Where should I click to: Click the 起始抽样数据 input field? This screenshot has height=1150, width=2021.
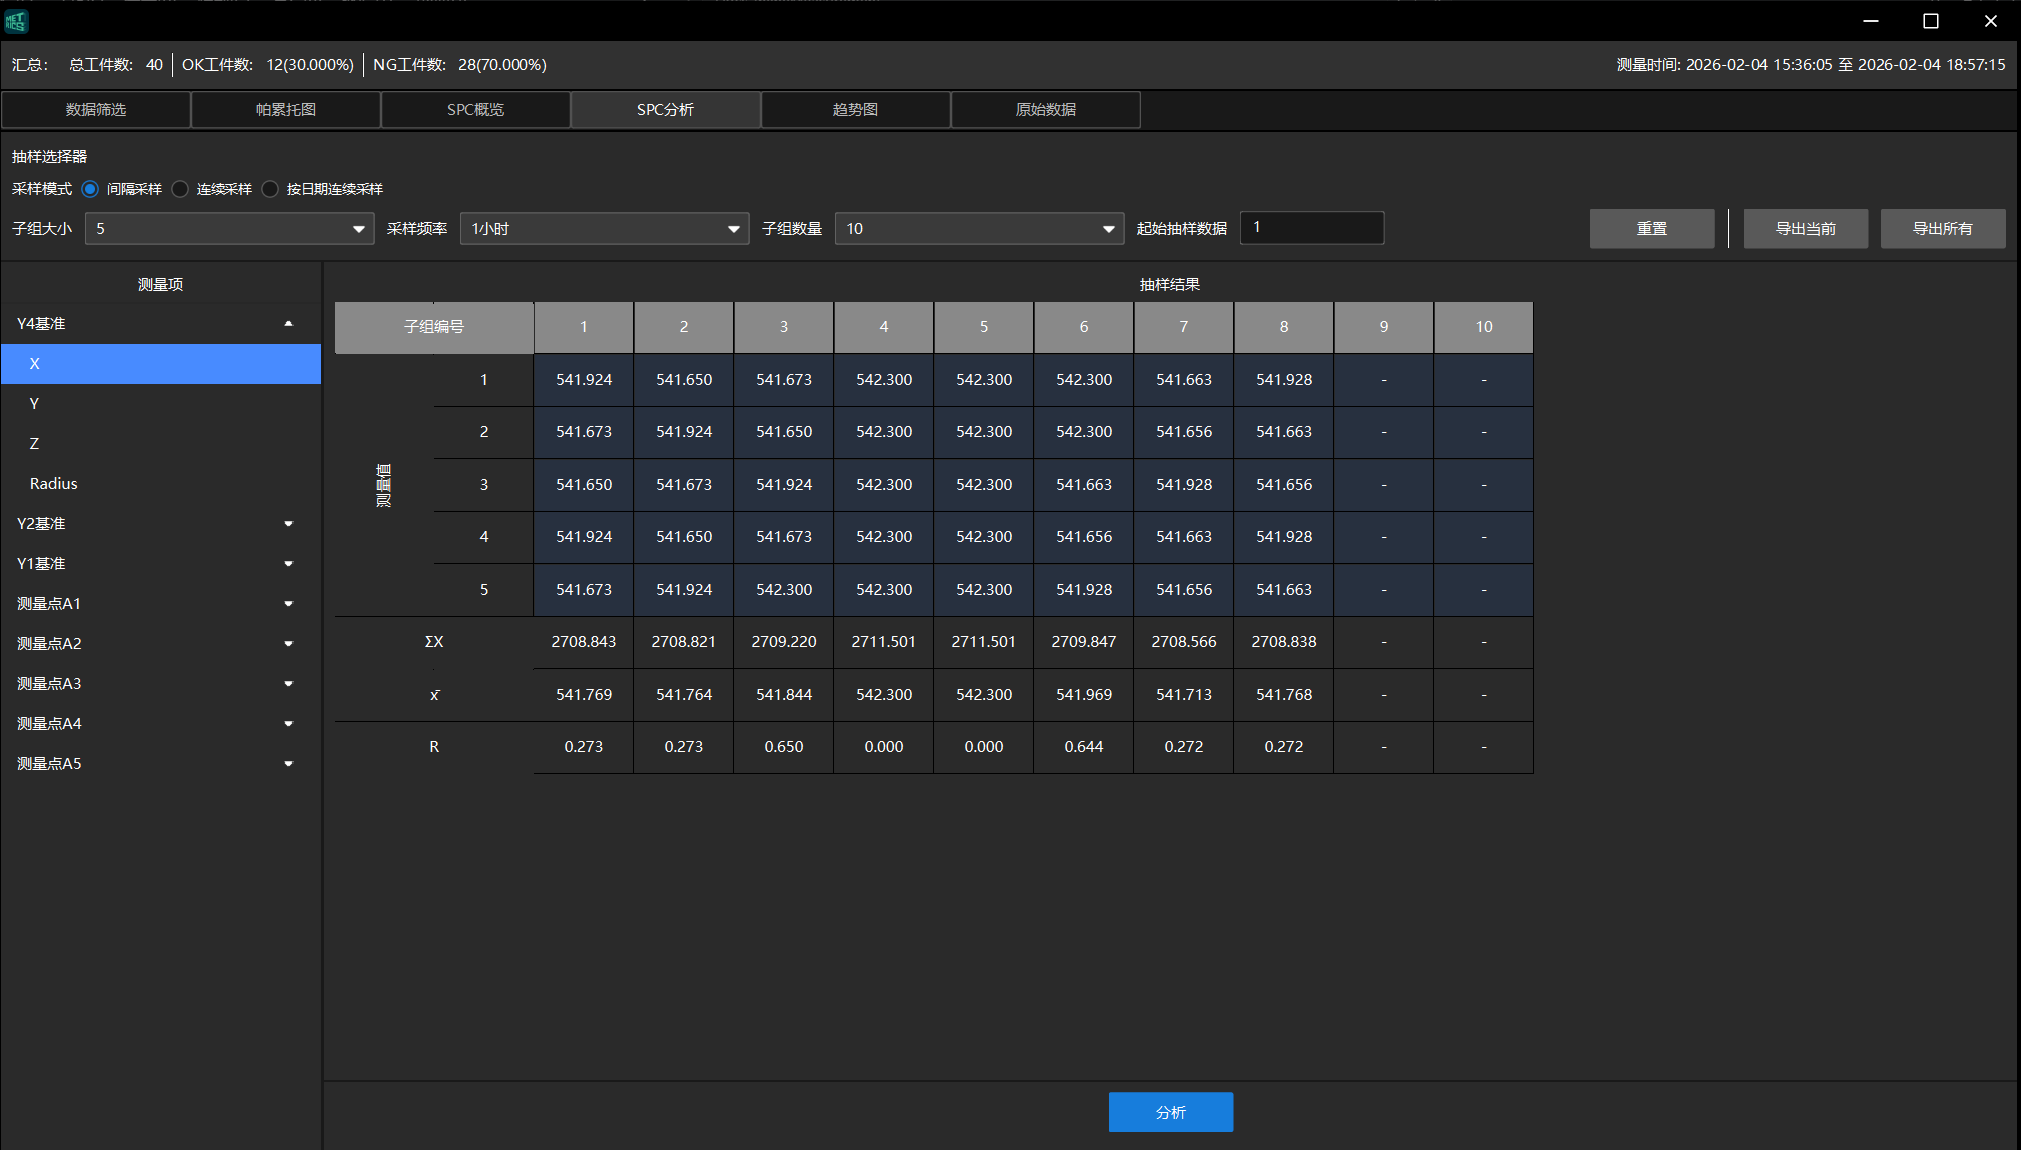(1311, 228)
